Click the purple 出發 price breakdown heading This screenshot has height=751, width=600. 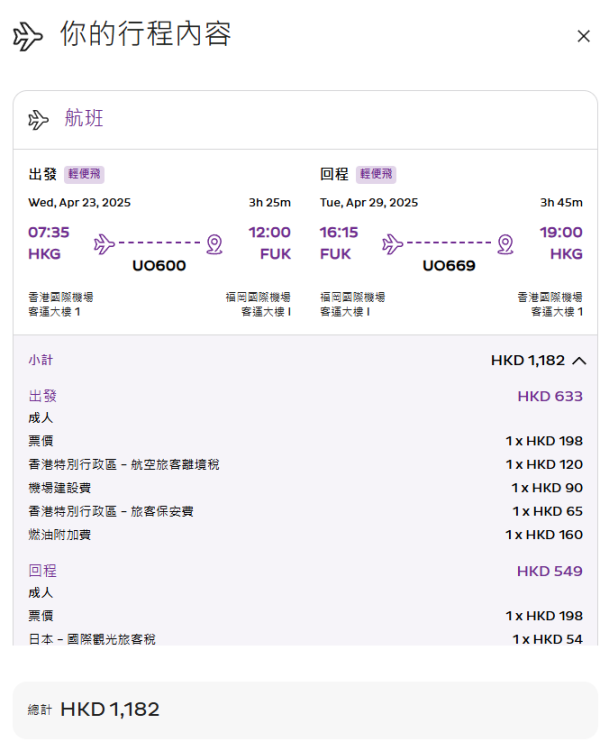pos(43,397)
